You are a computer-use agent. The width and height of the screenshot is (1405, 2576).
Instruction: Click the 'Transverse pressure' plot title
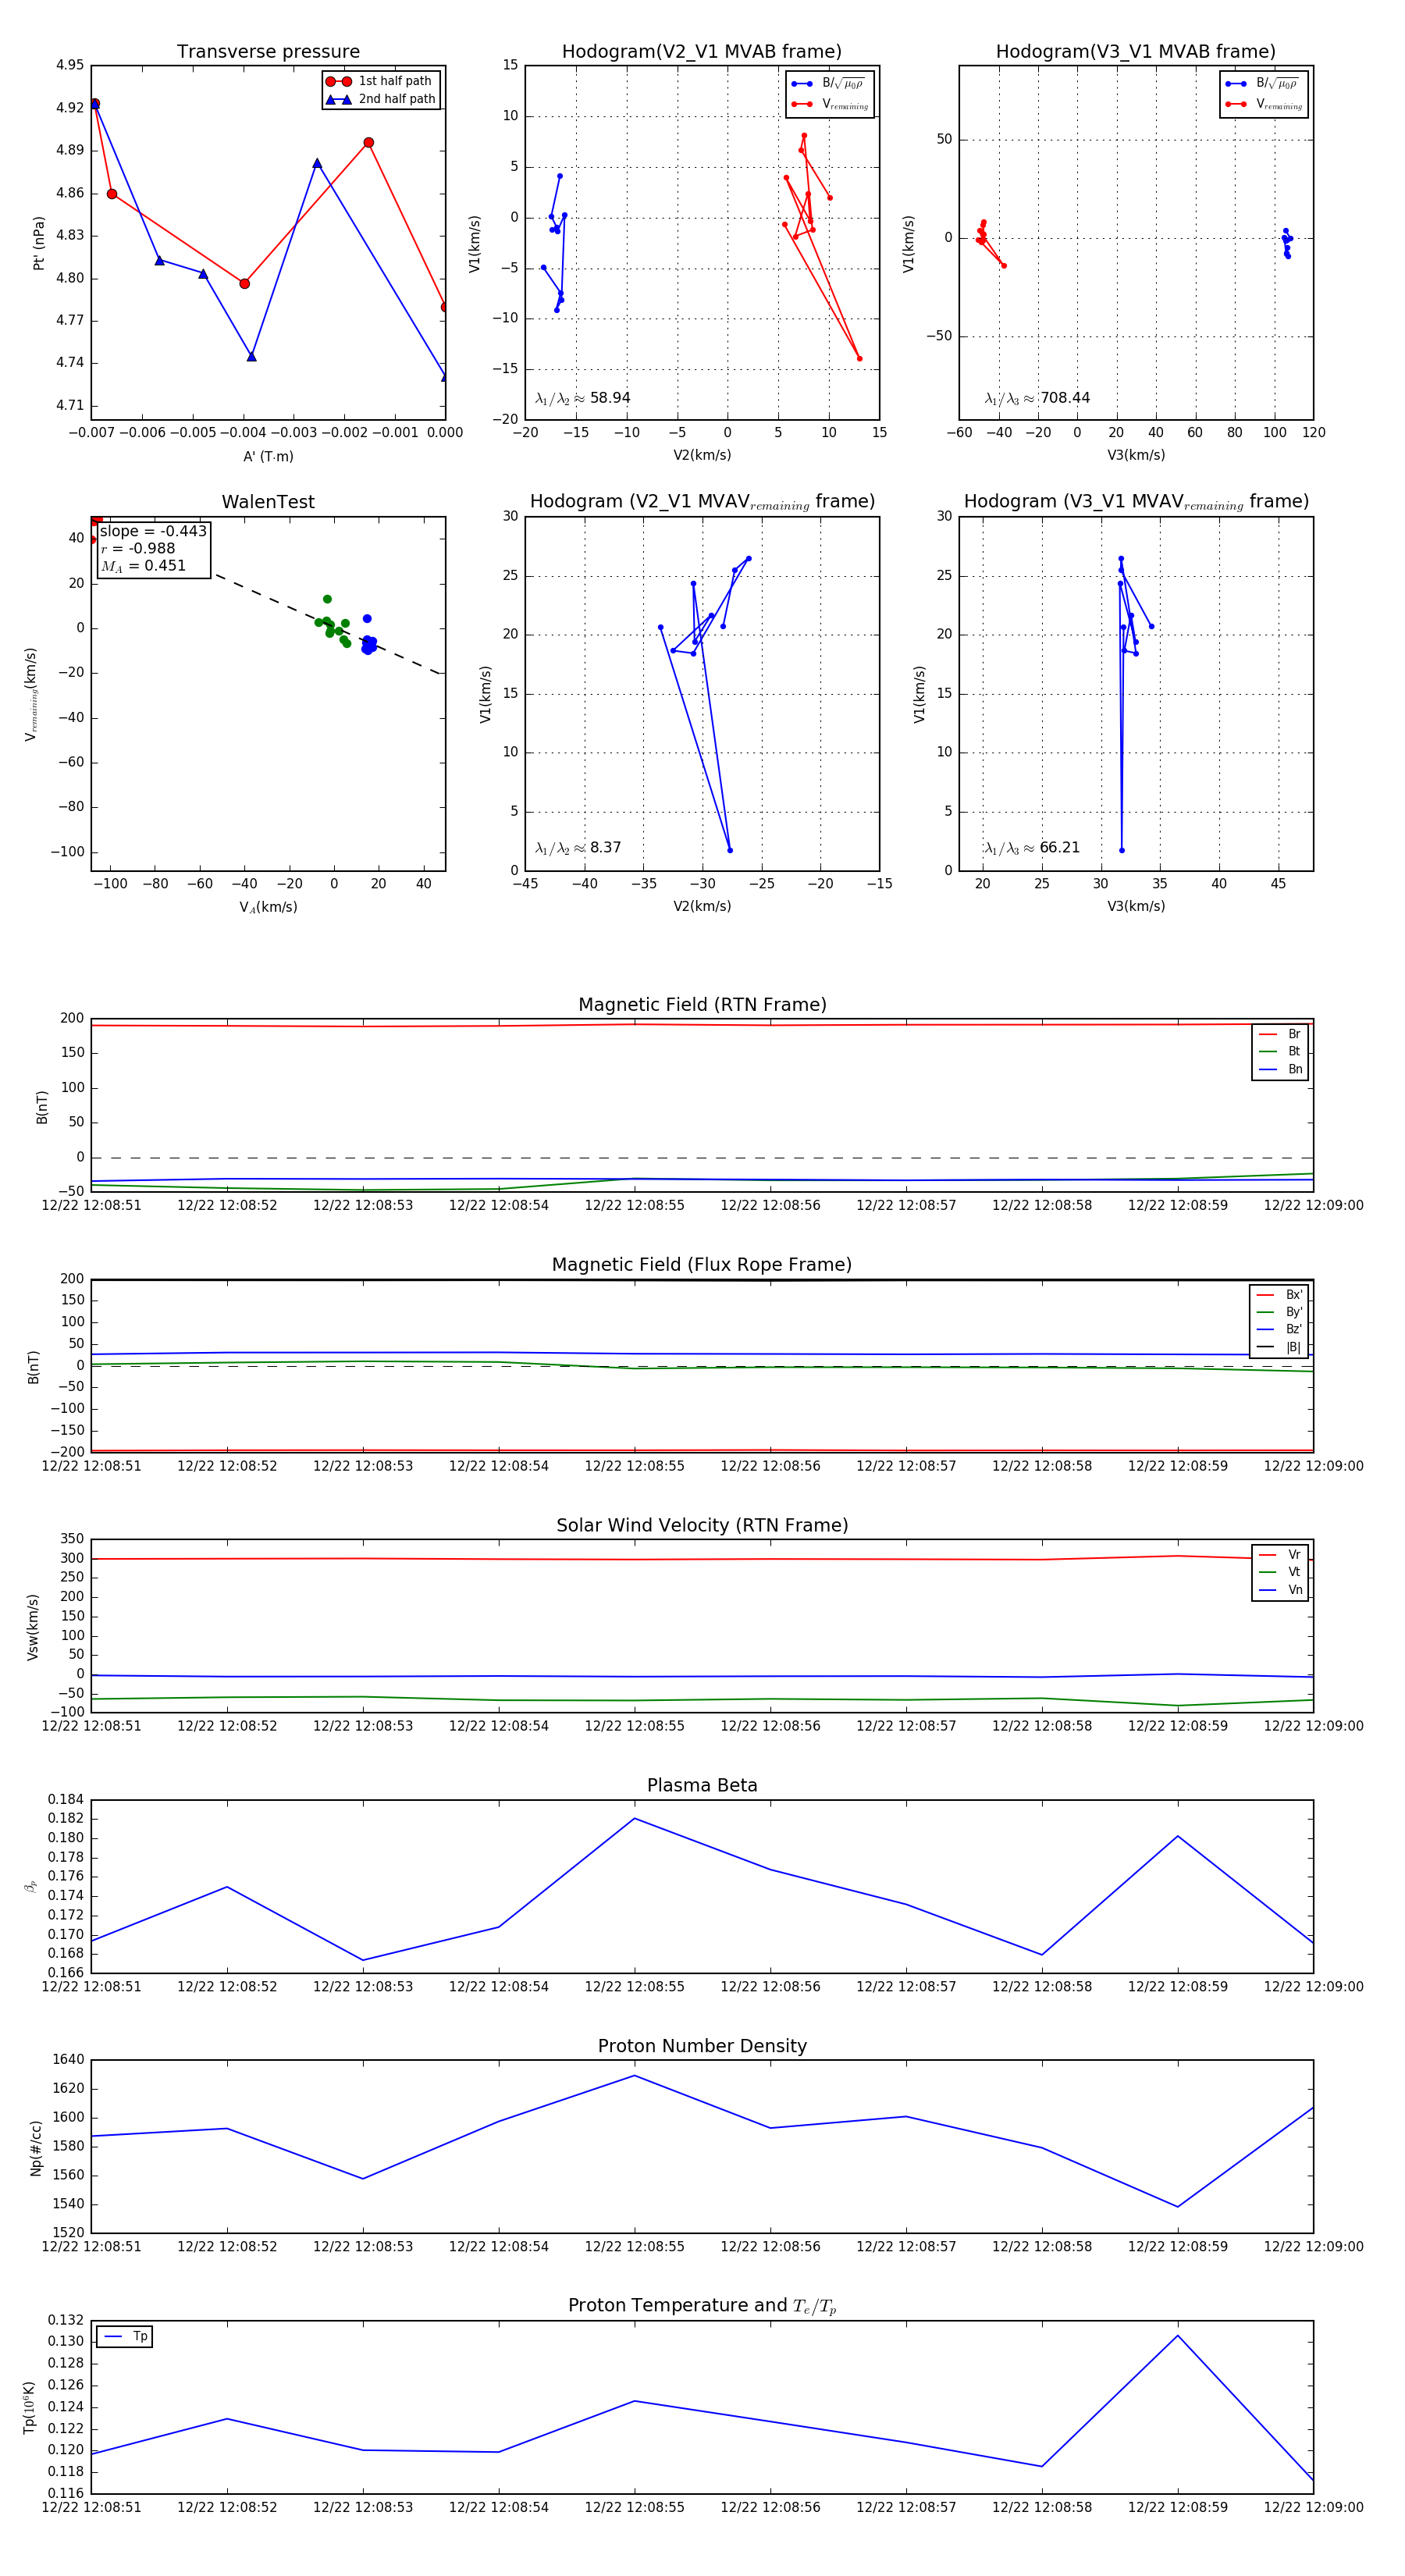(268, 52)
